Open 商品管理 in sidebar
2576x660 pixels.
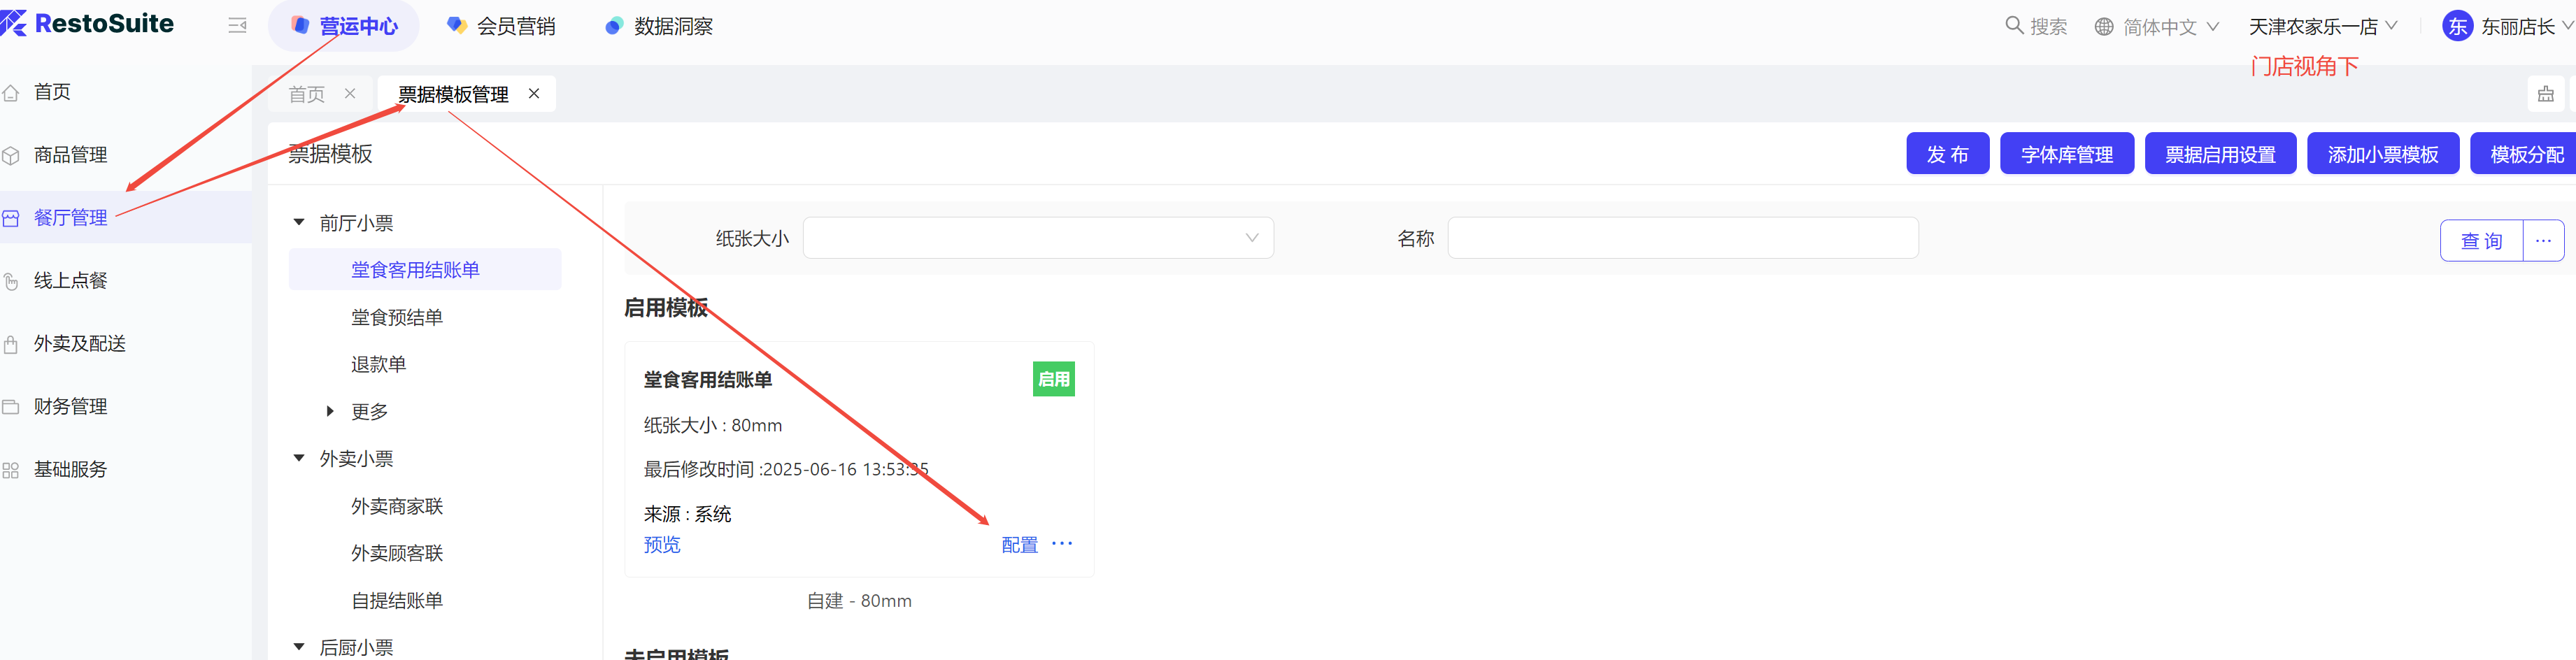(70, 155)
